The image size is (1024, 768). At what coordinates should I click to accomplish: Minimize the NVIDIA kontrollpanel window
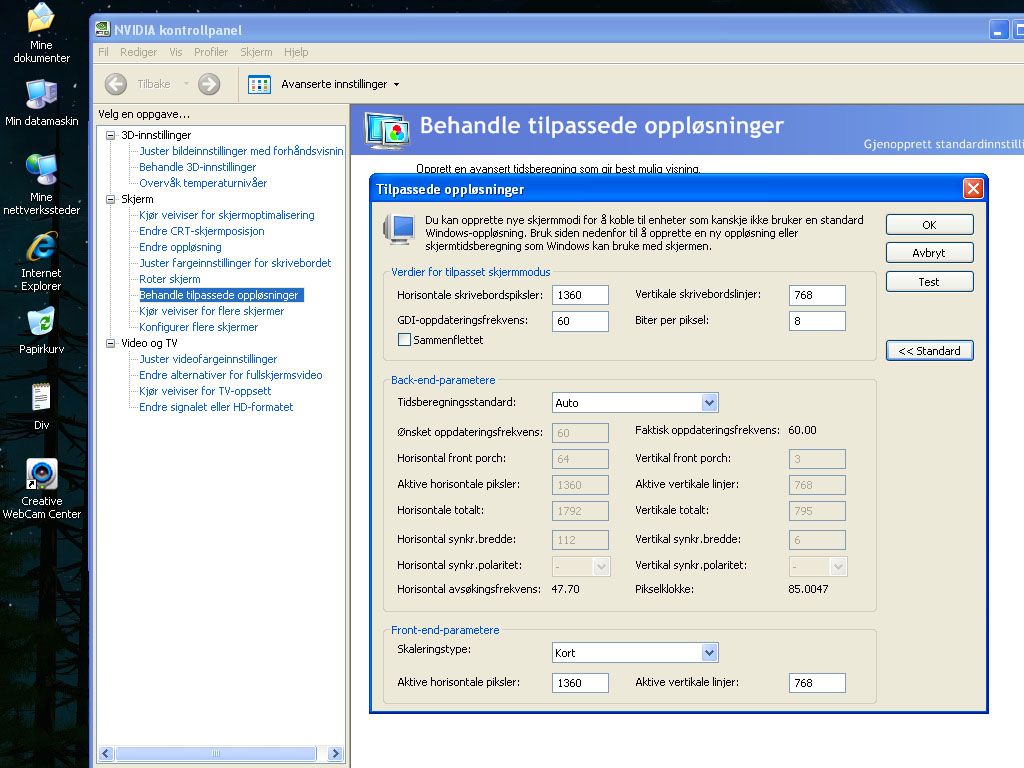[x=999, y=30]
